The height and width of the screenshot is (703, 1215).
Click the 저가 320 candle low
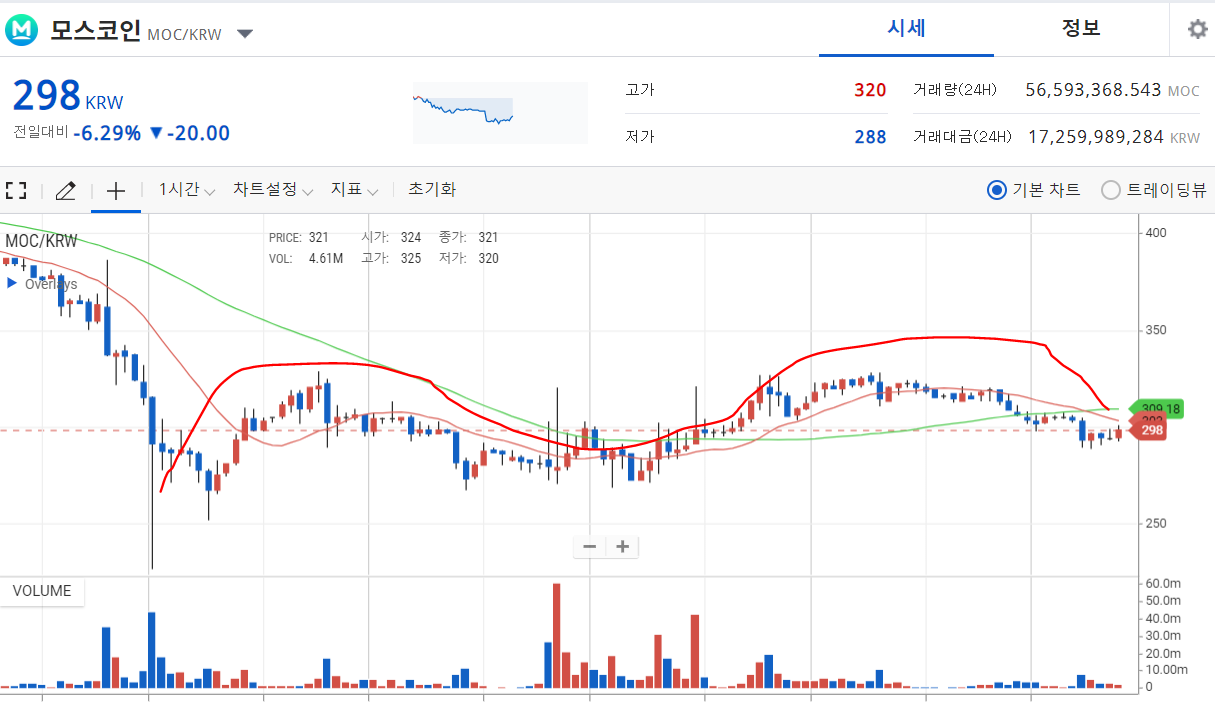[x=468, y=258]
